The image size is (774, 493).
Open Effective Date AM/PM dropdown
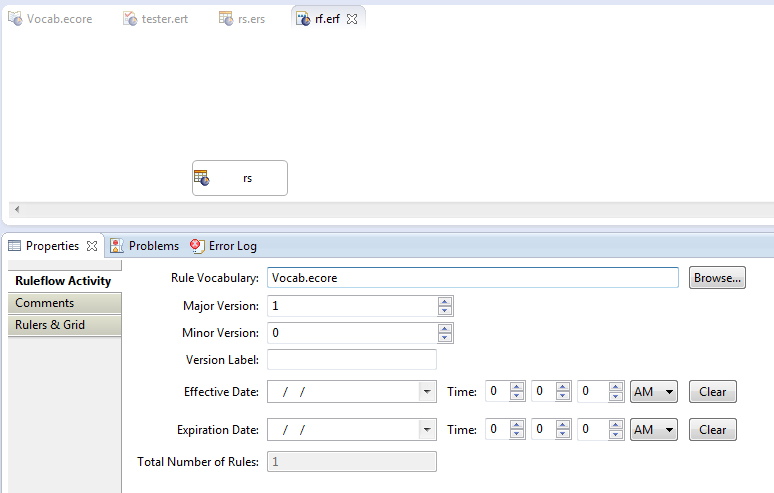654,392
